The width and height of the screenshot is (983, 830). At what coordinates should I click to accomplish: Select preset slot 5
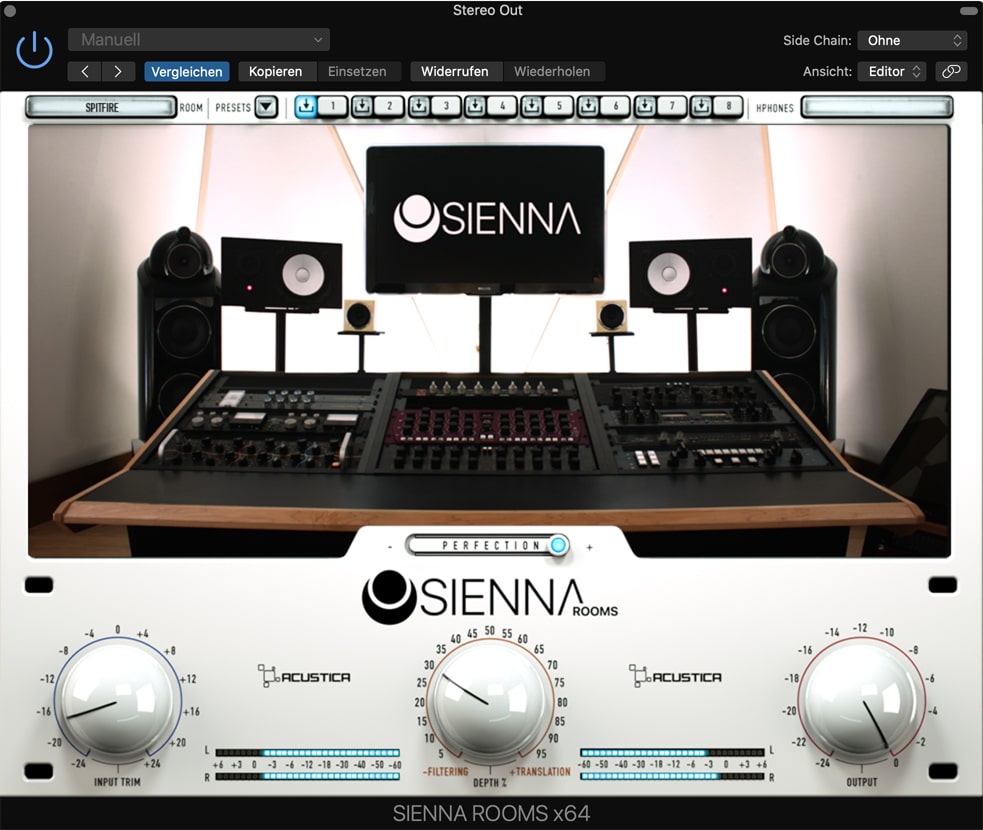pyautogui.click(x=559, y=107)
